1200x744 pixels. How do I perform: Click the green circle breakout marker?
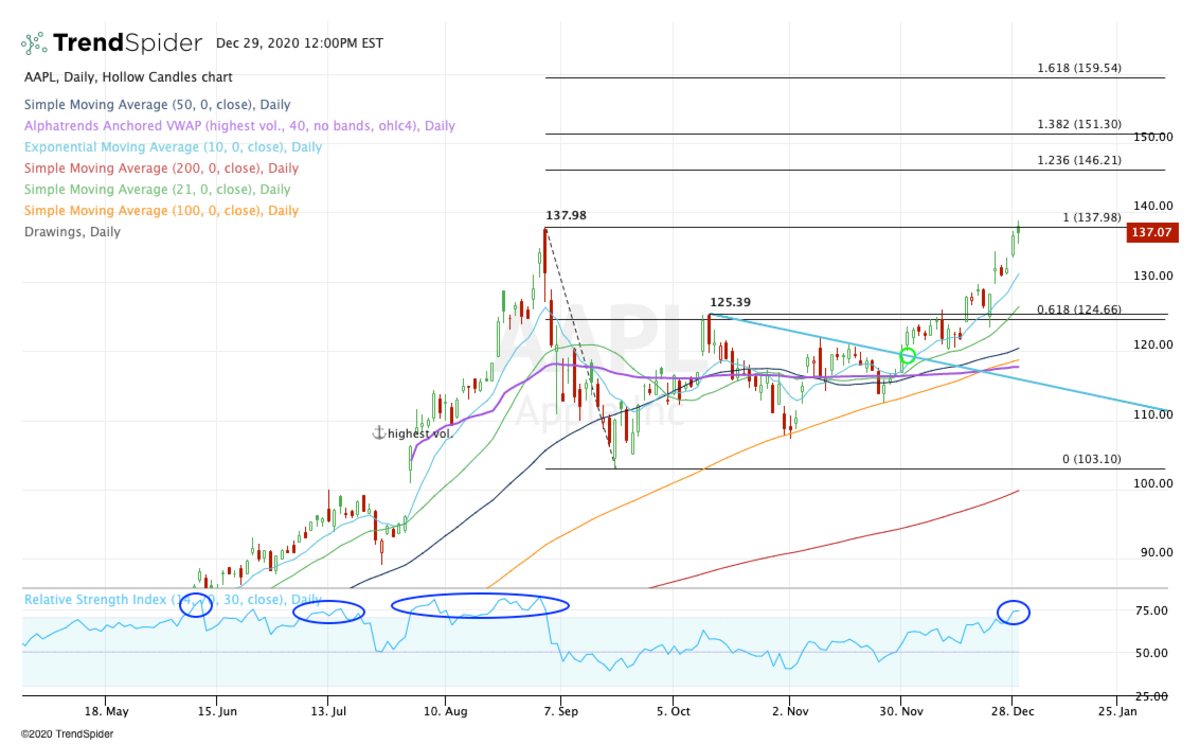coord(908,355)
